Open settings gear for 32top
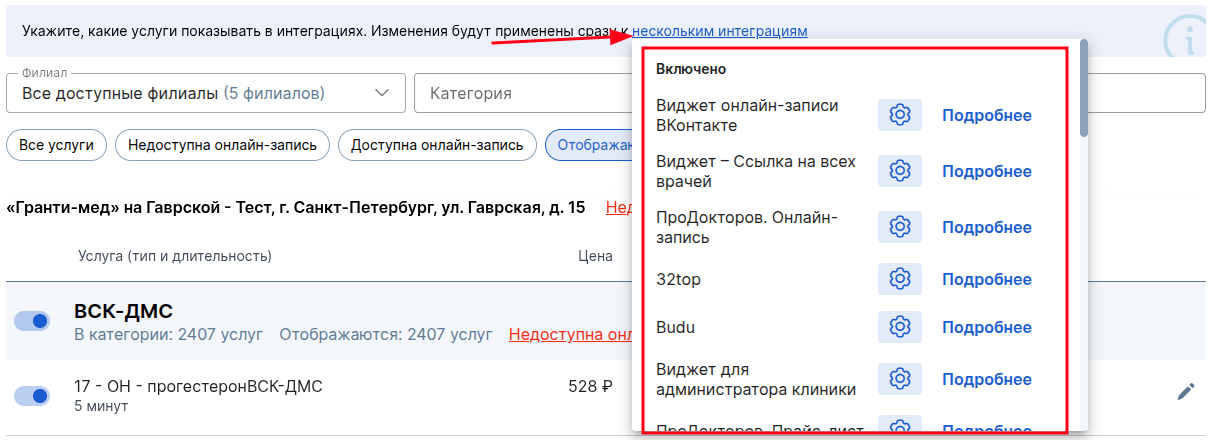Screen dimensions: 1220x440 click(x=899, y=279)
